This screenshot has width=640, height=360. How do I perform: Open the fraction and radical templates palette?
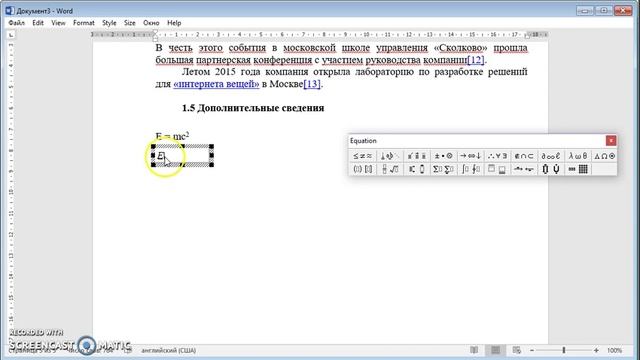coord(389,169)
